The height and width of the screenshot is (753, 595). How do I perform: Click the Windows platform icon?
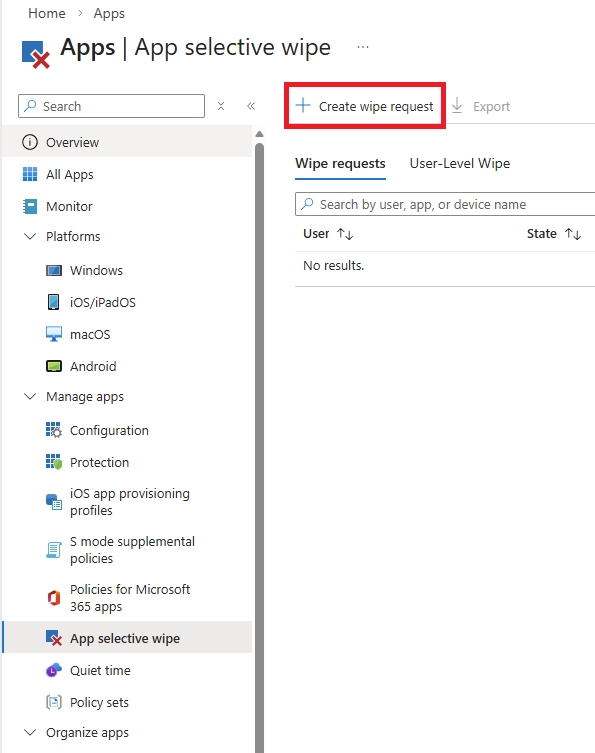click(54, 270)
